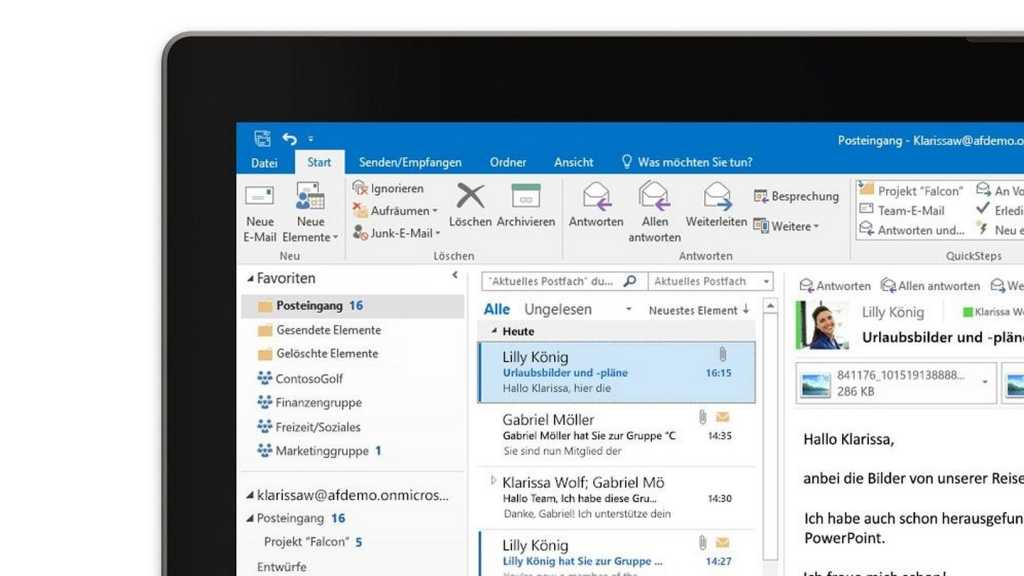The height and width of the screenshot is (576, 1024).
Task: Click attachment paperclip on Lilly König 16:15 mail
Action: pos(722,354)
